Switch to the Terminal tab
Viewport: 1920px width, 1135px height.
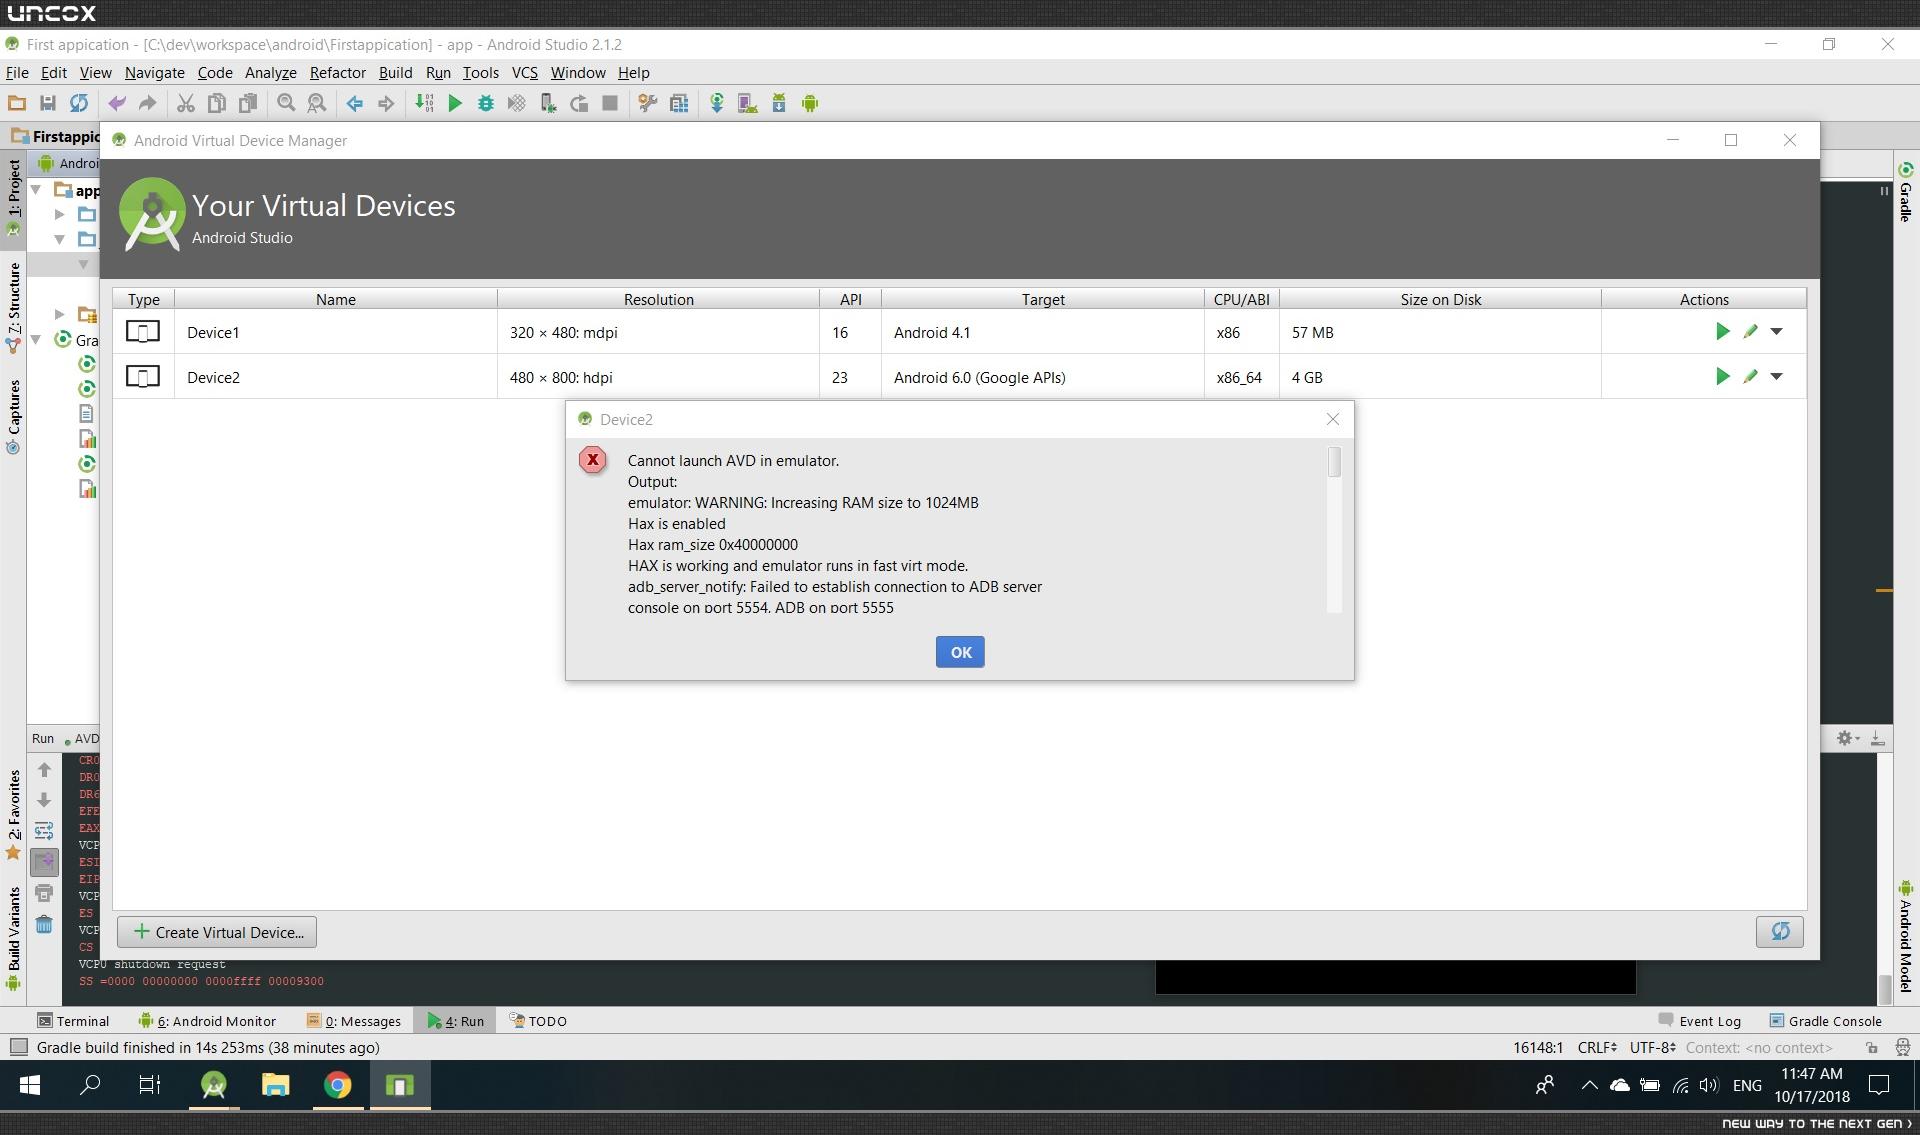pyautogui.click(x=72, y=1021)
